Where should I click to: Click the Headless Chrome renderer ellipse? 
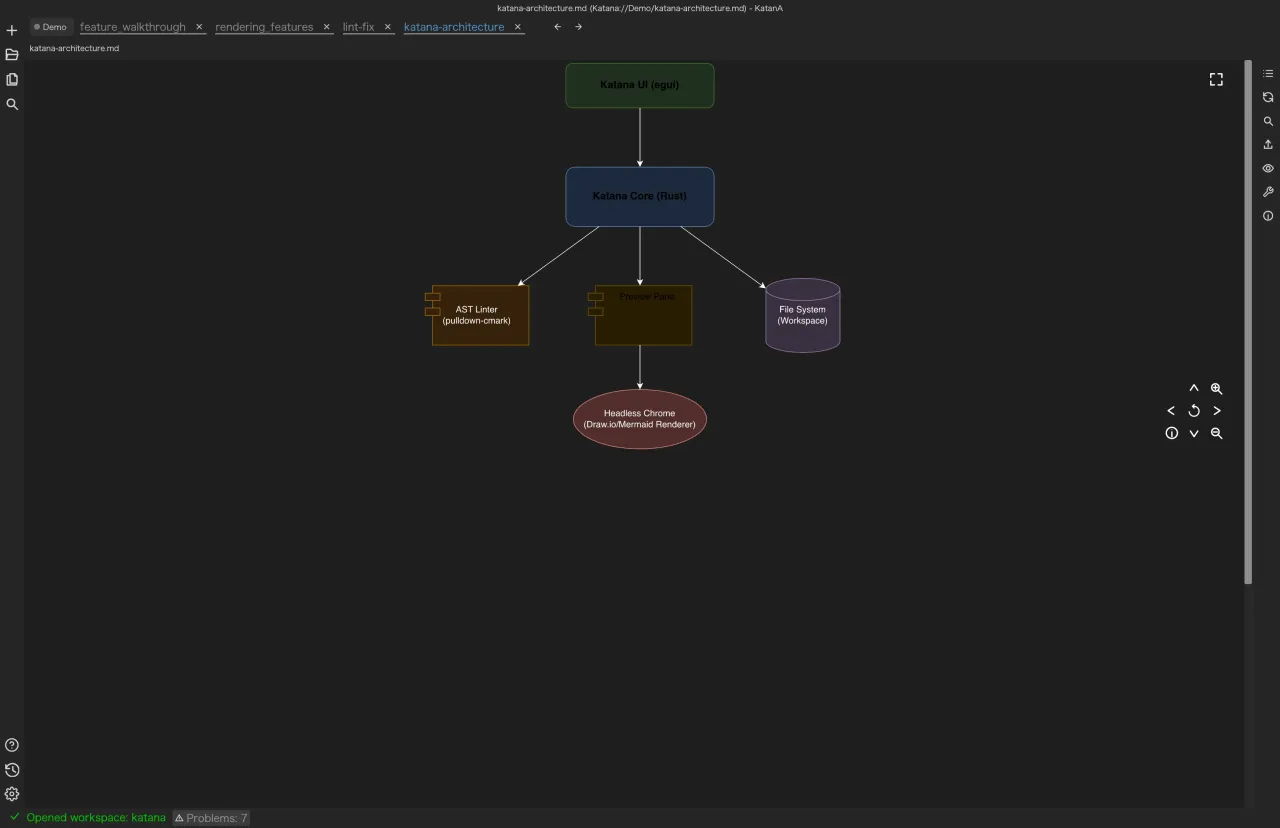pyautogui.click(x=640, y=419)
